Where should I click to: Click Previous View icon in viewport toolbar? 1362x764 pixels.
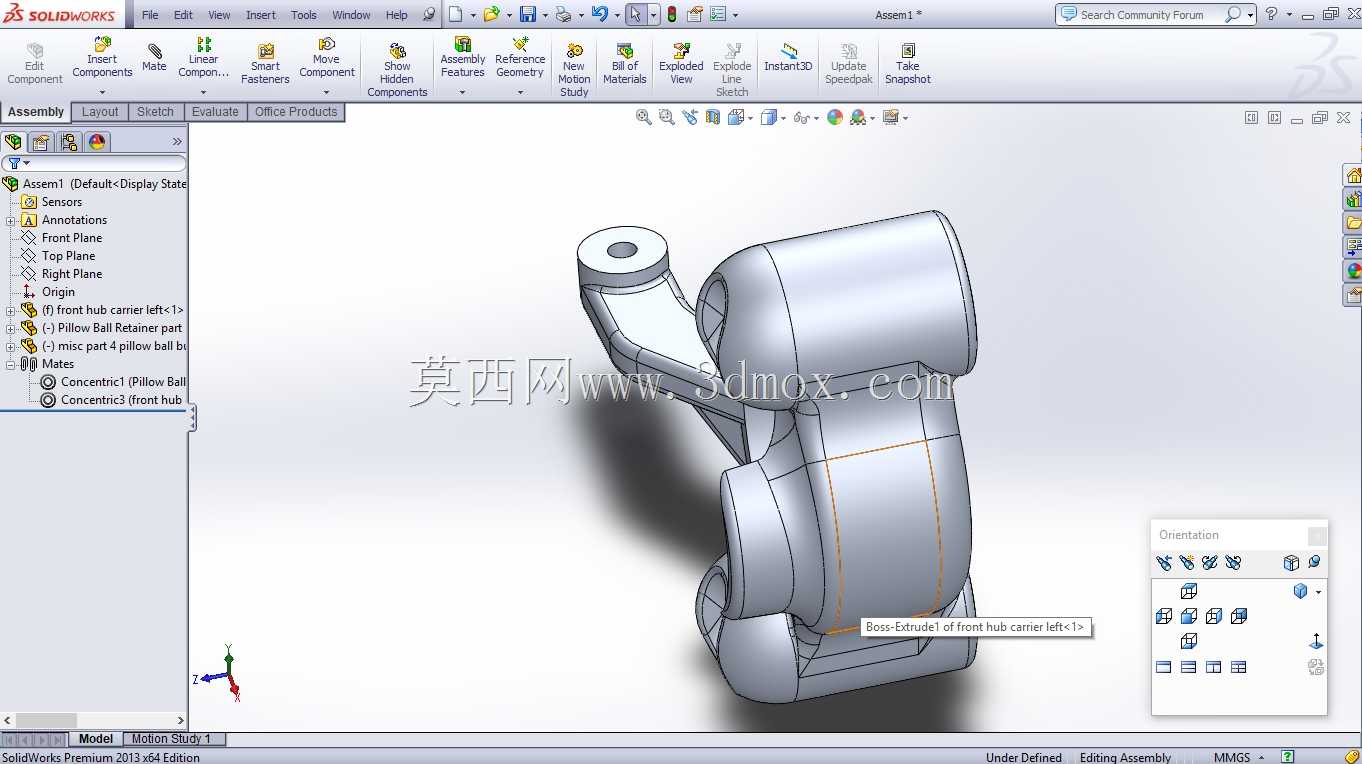[x=690, y=117]
